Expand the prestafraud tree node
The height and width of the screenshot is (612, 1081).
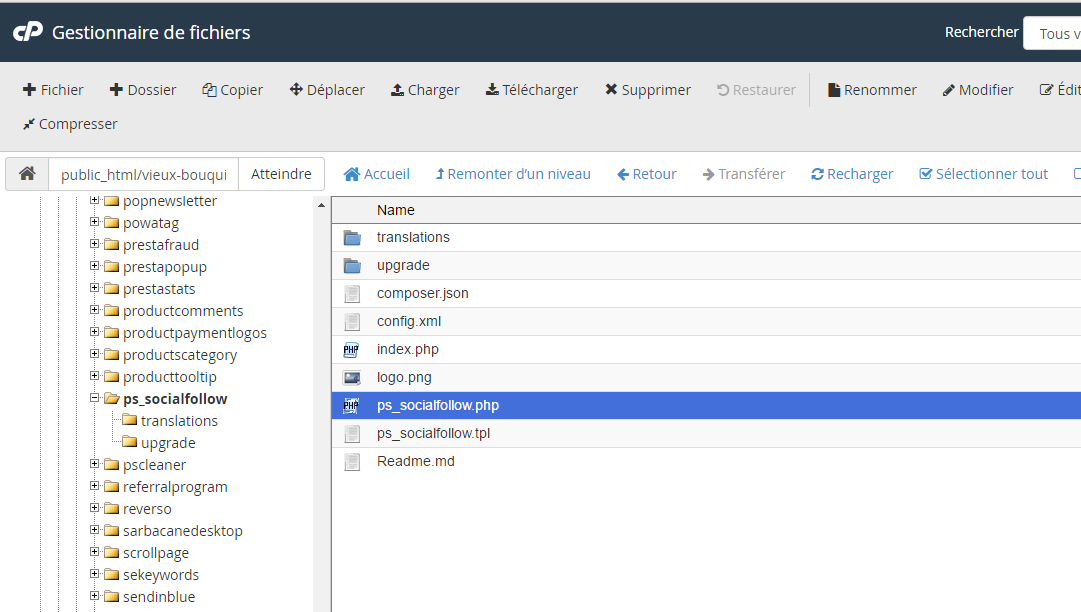pyautogui.click(x=95, y=245)
